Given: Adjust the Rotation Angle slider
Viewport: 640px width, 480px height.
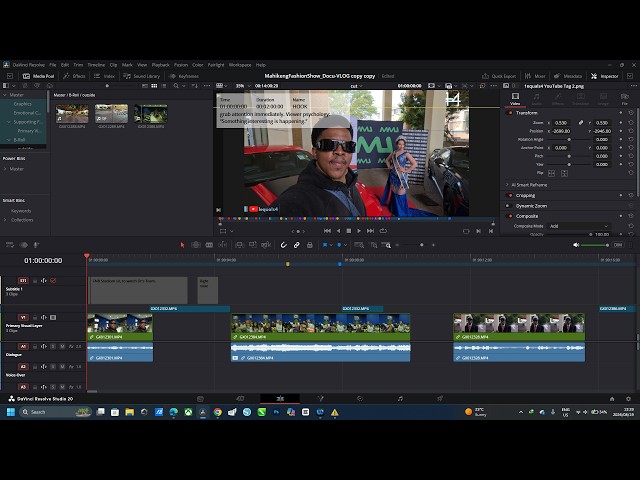Looking at the screenshot, I should tap(569, 139).
